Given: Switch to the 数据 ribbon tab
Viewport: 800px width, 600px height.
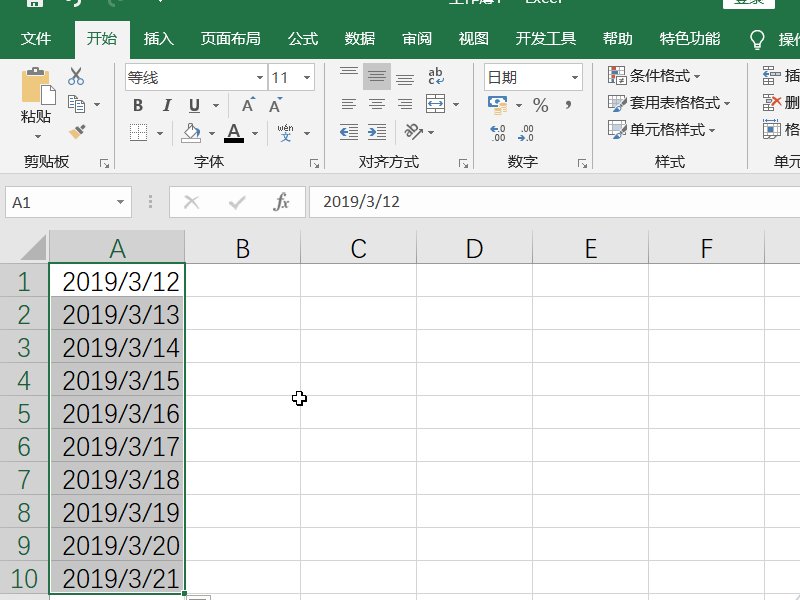Looking at the screenshot, I should tap(357, 38).
